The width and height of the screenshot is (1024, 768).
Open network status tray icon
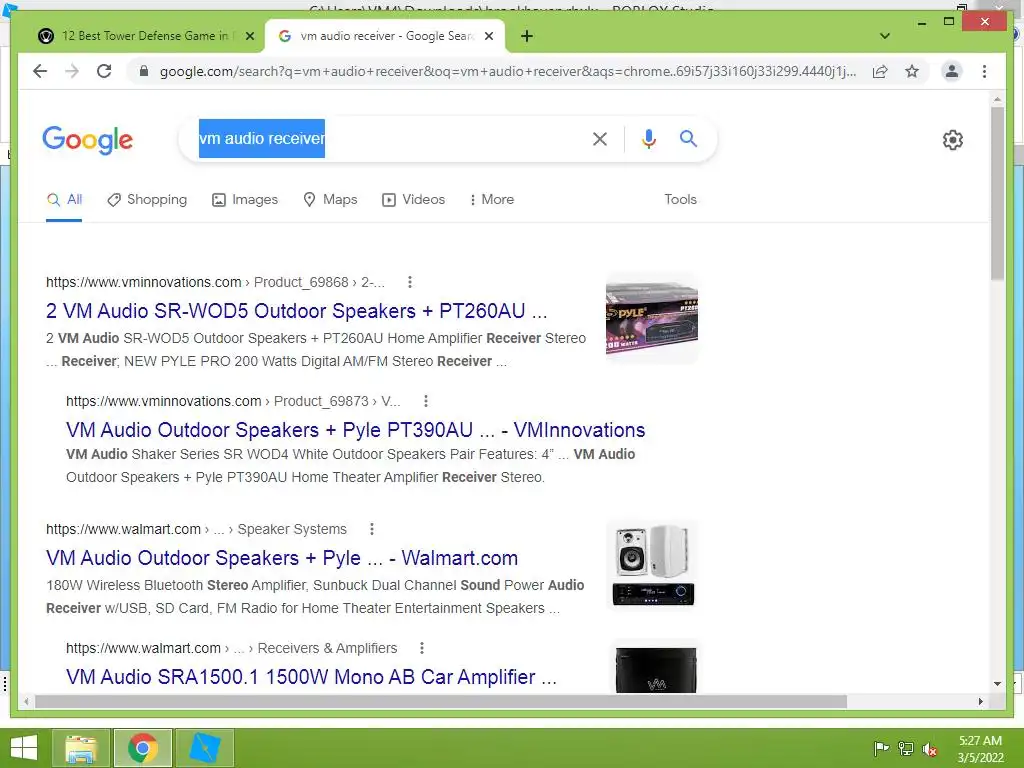905,748
